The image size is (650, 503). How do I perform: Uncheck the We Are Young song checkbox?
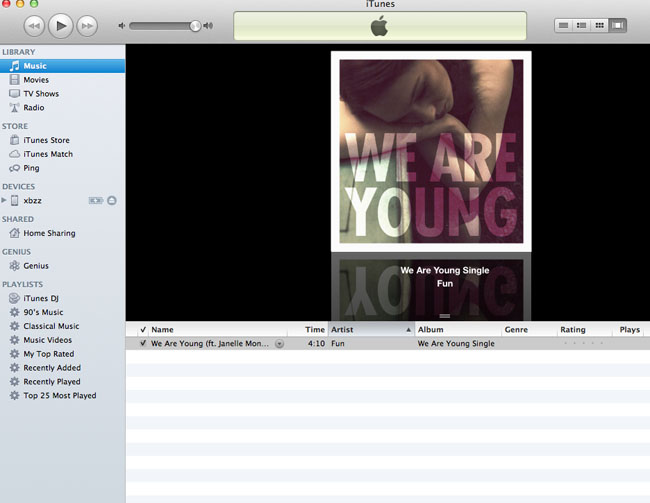143,343
